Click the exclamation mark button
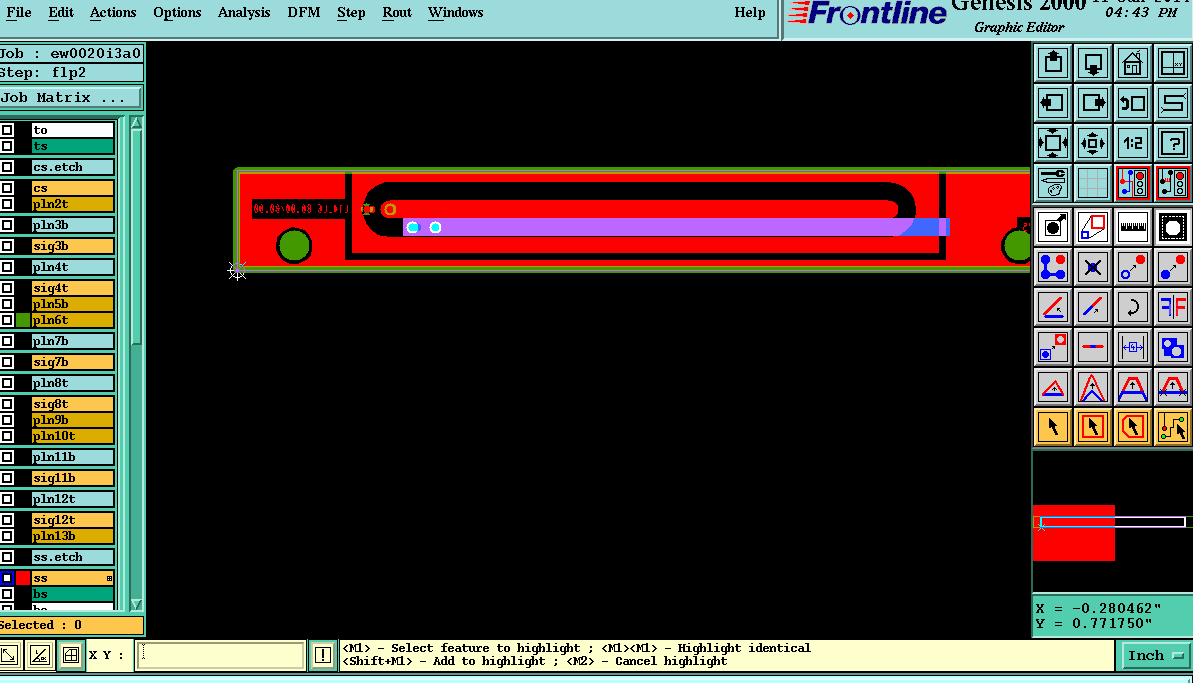This screenshot has height=683, width=1193. pyautogui.click(x=323, y=655)
